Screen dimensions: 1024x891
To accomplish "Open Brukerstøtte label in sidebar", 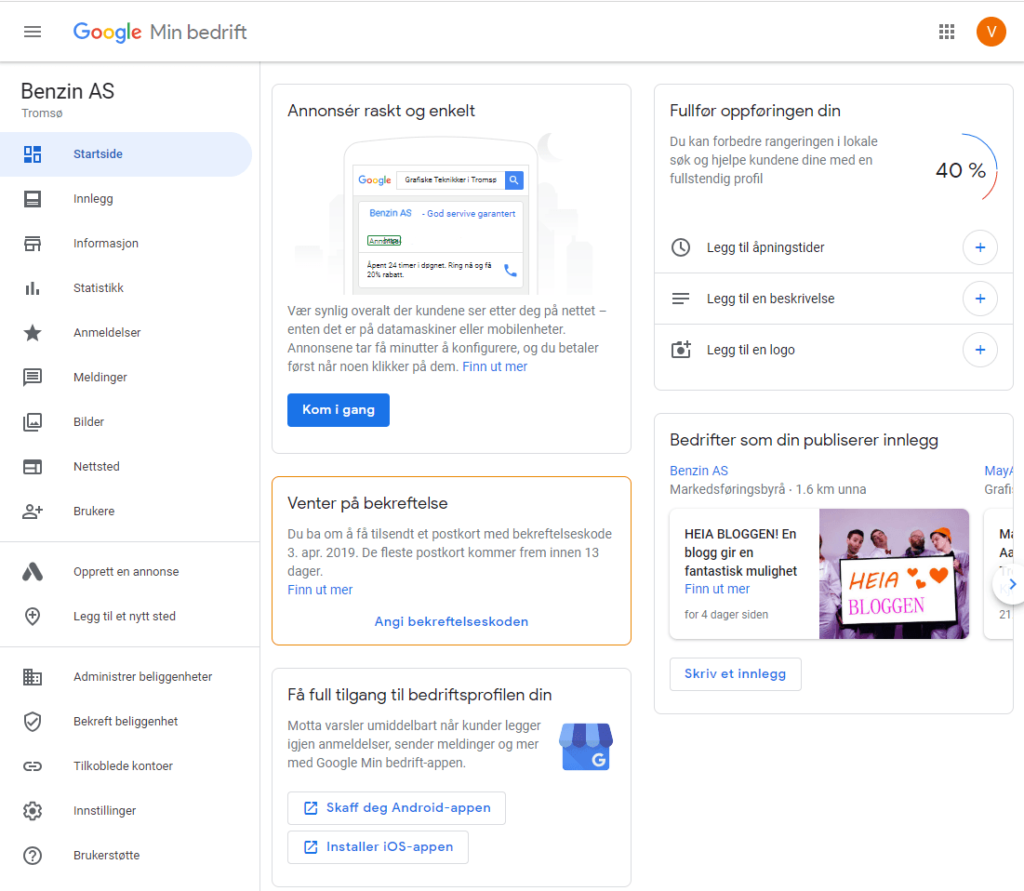I will click(106, 855).
